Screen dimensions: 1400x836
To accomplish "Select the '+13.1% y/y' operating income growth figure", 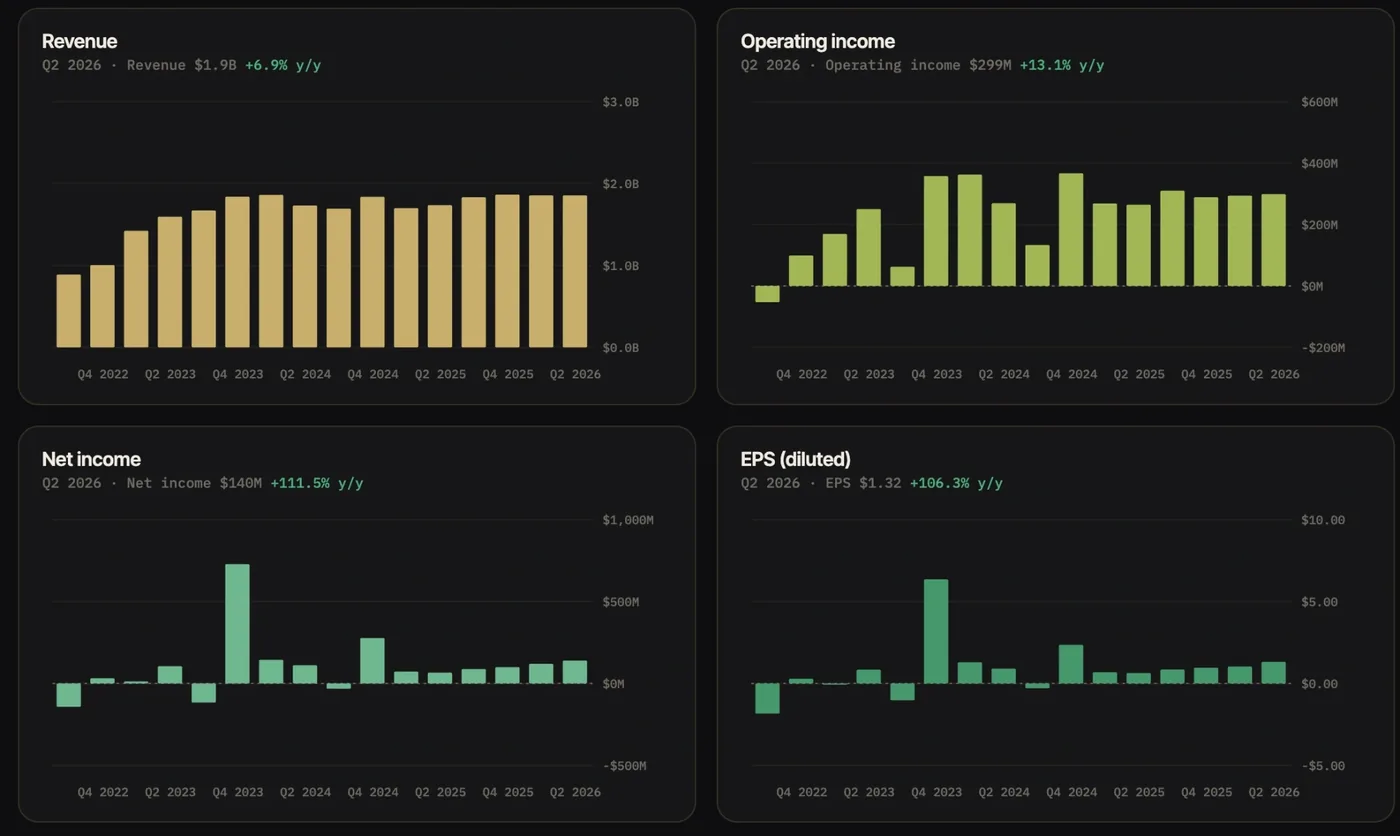I will pyautogui.click(x=1062, y=65).
